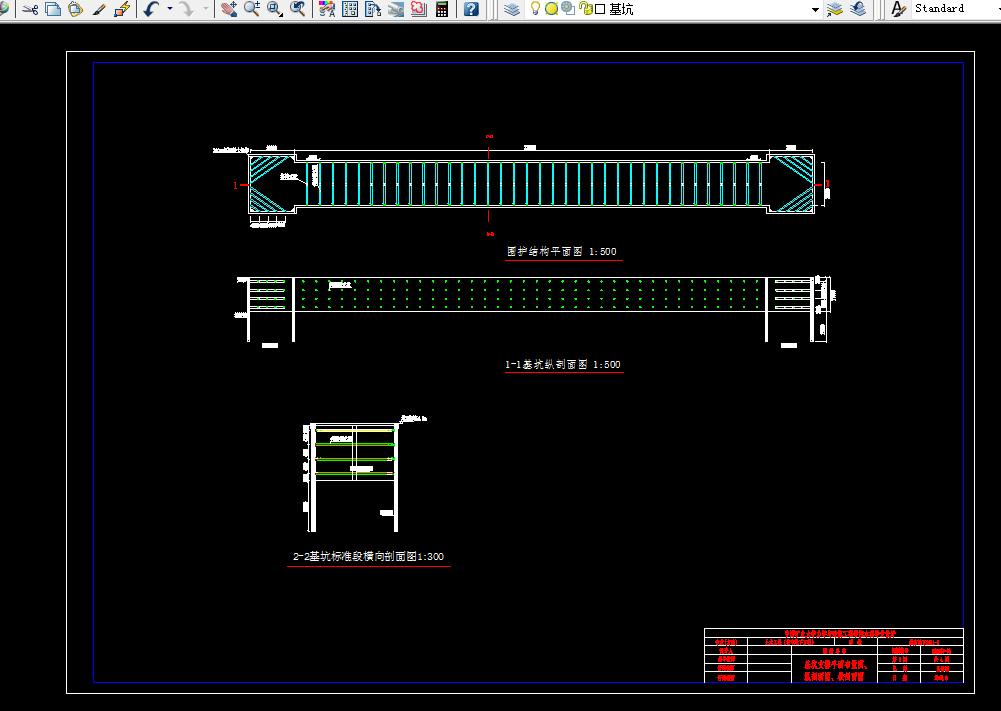Image resolution: width=1001 pixels, height=711 pixels.
Task: Click the Paste clipboard icon
Action: click(x=75, y=9)
